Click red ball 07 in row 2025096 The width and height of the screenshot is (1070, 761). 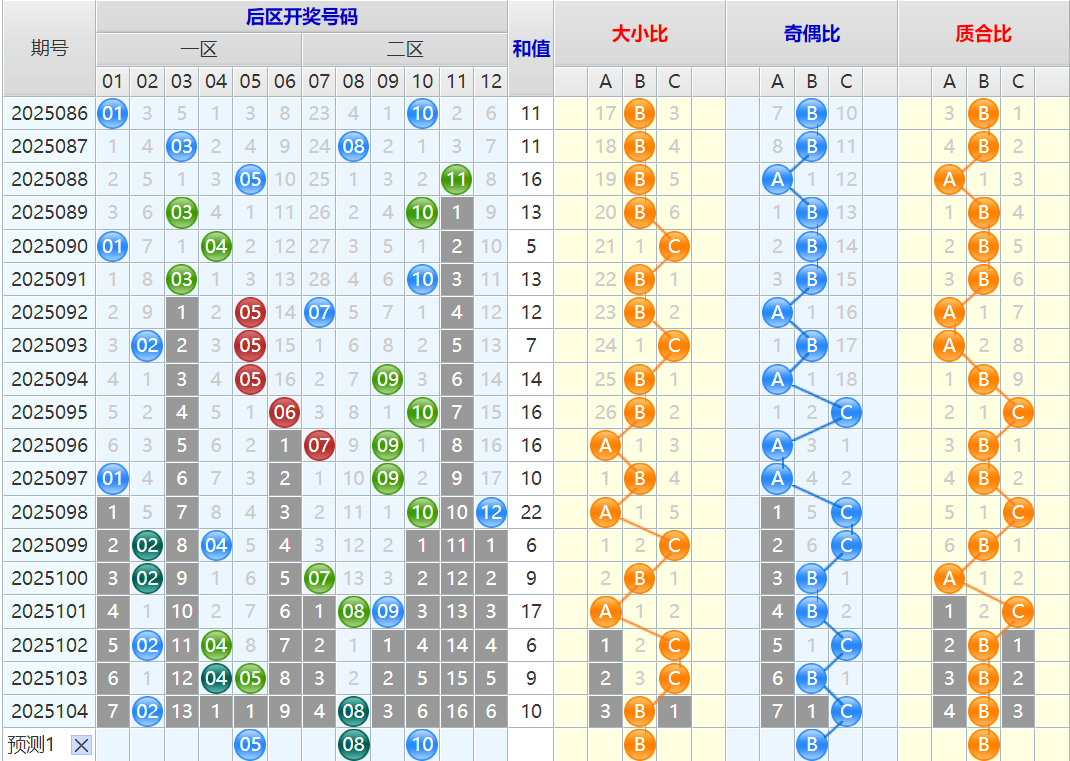click(319, 445)
